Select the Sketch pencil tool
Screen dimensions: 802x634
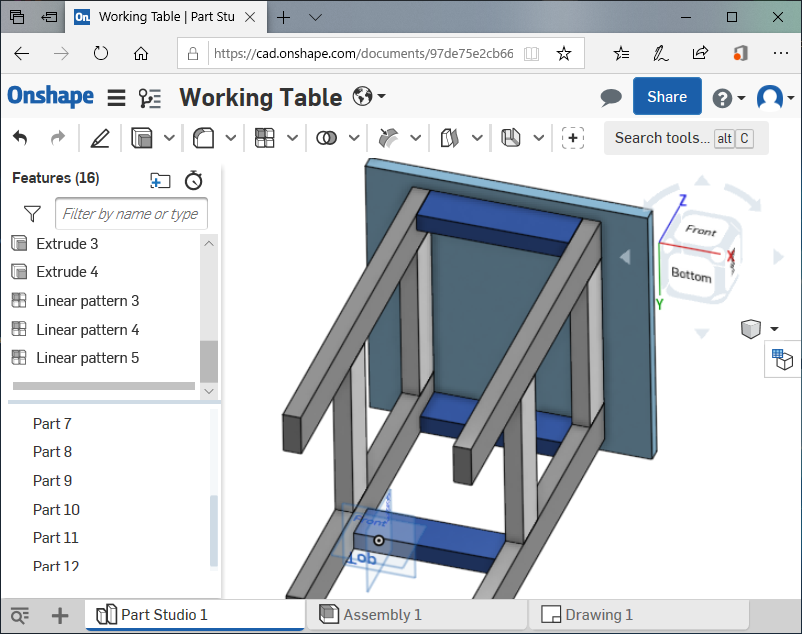point(100,138)
